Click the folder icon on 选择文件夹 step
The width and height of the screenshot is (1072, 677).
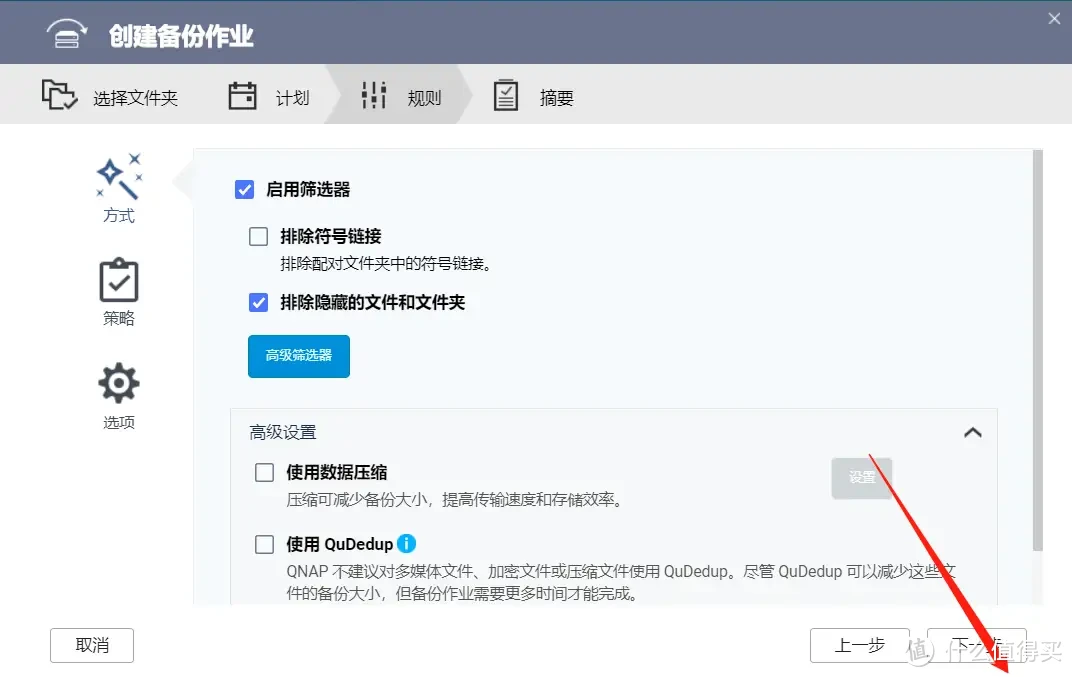[58, 95]
